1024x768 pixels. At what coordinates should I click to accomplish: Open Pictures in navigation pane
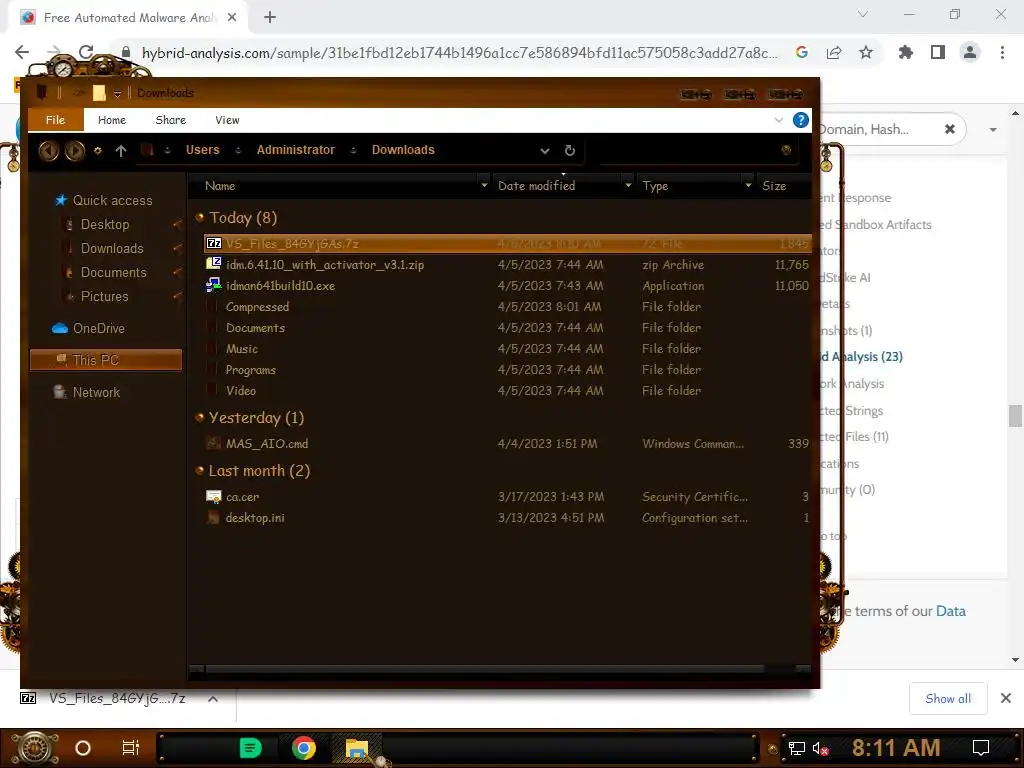[104, 296]
